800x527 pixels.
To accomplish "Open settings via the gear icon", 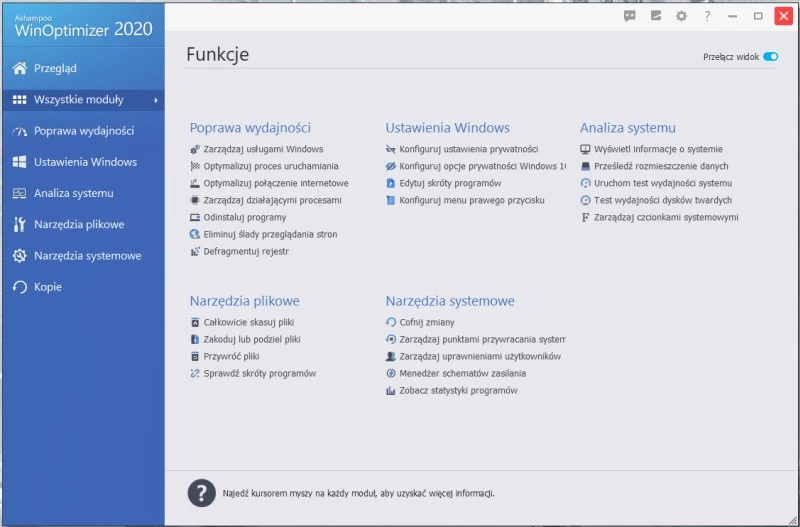I will (682, 16).
